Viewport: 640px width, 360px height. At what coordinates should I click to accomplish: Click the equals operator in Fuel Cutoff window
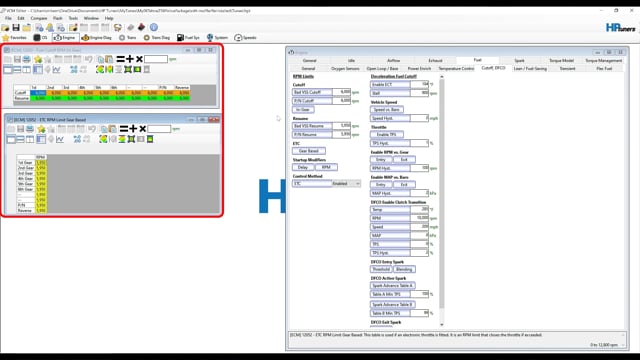coord(120,59)
